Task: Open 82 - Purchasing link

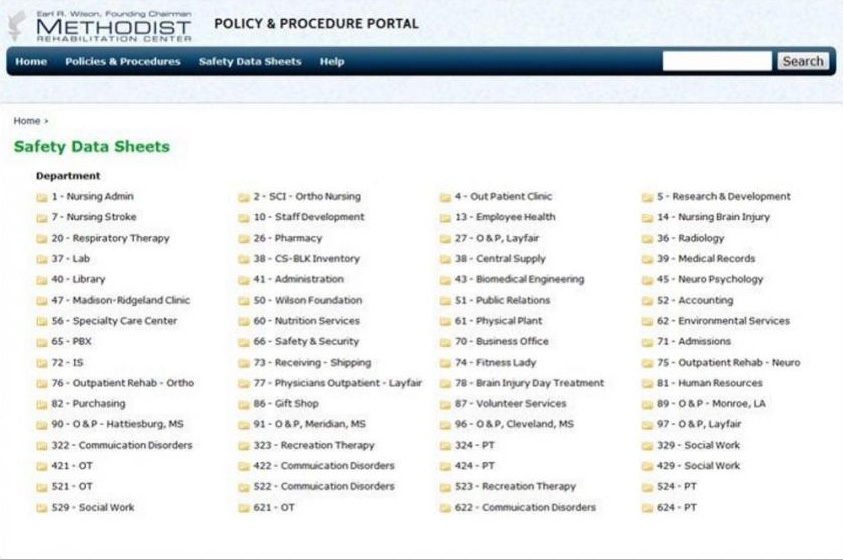Action: [89, 404]
